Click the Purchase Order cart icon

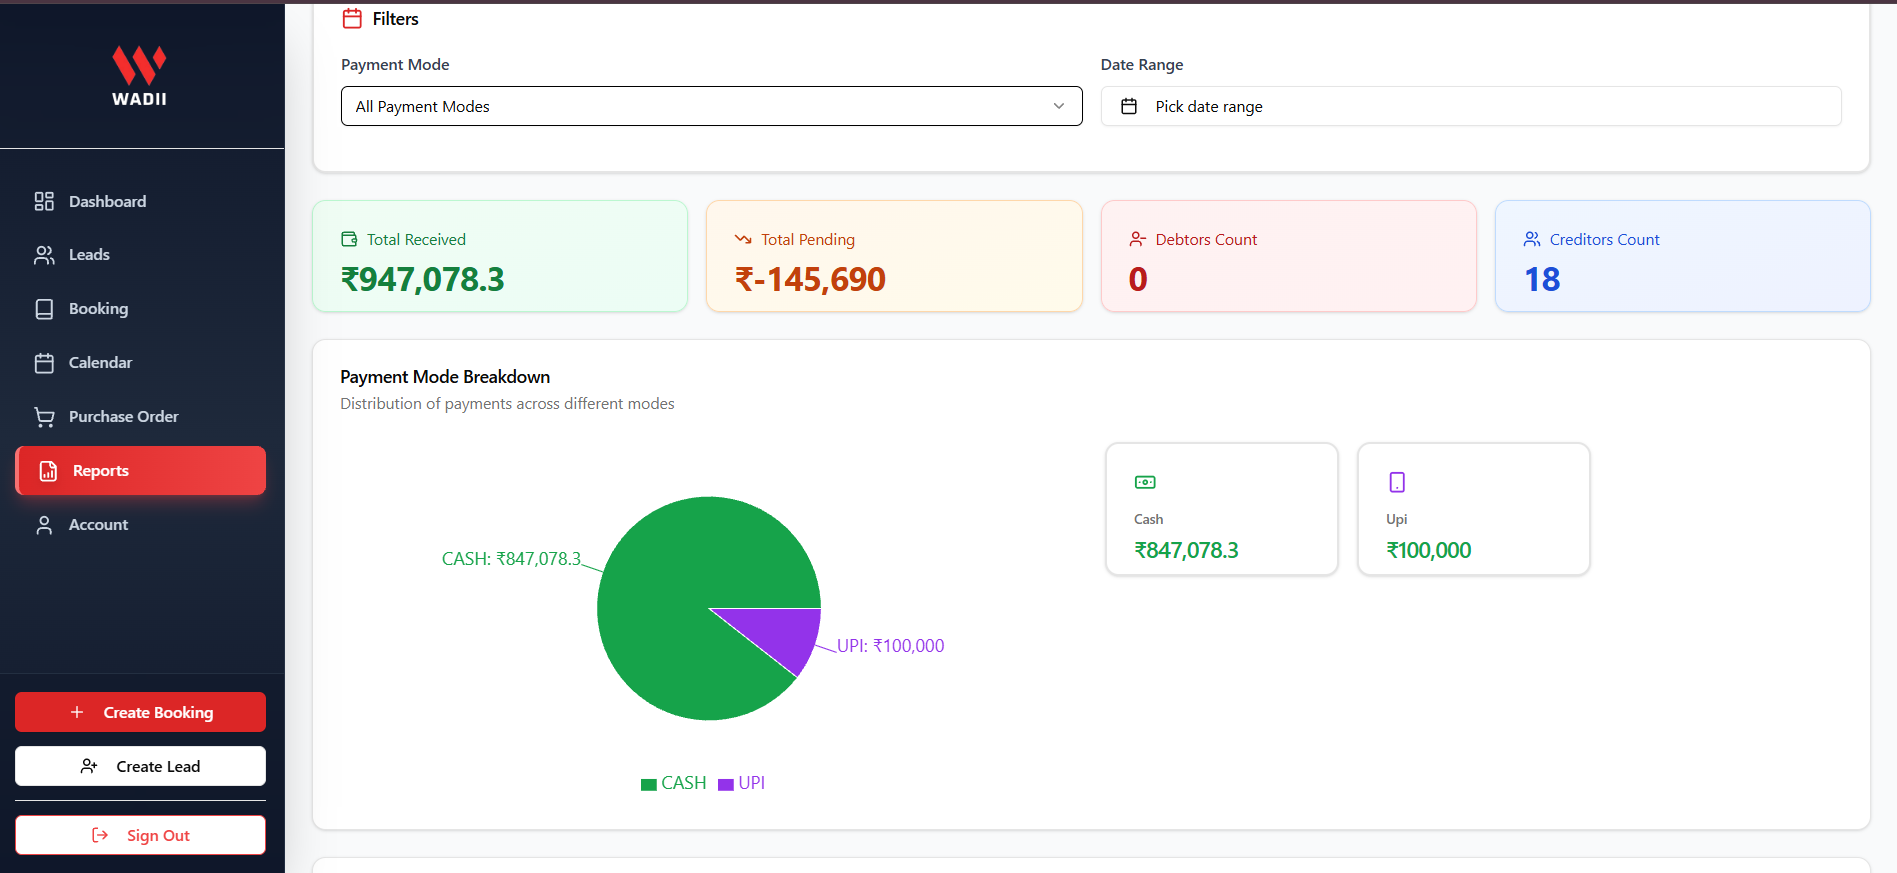point(44,417)
